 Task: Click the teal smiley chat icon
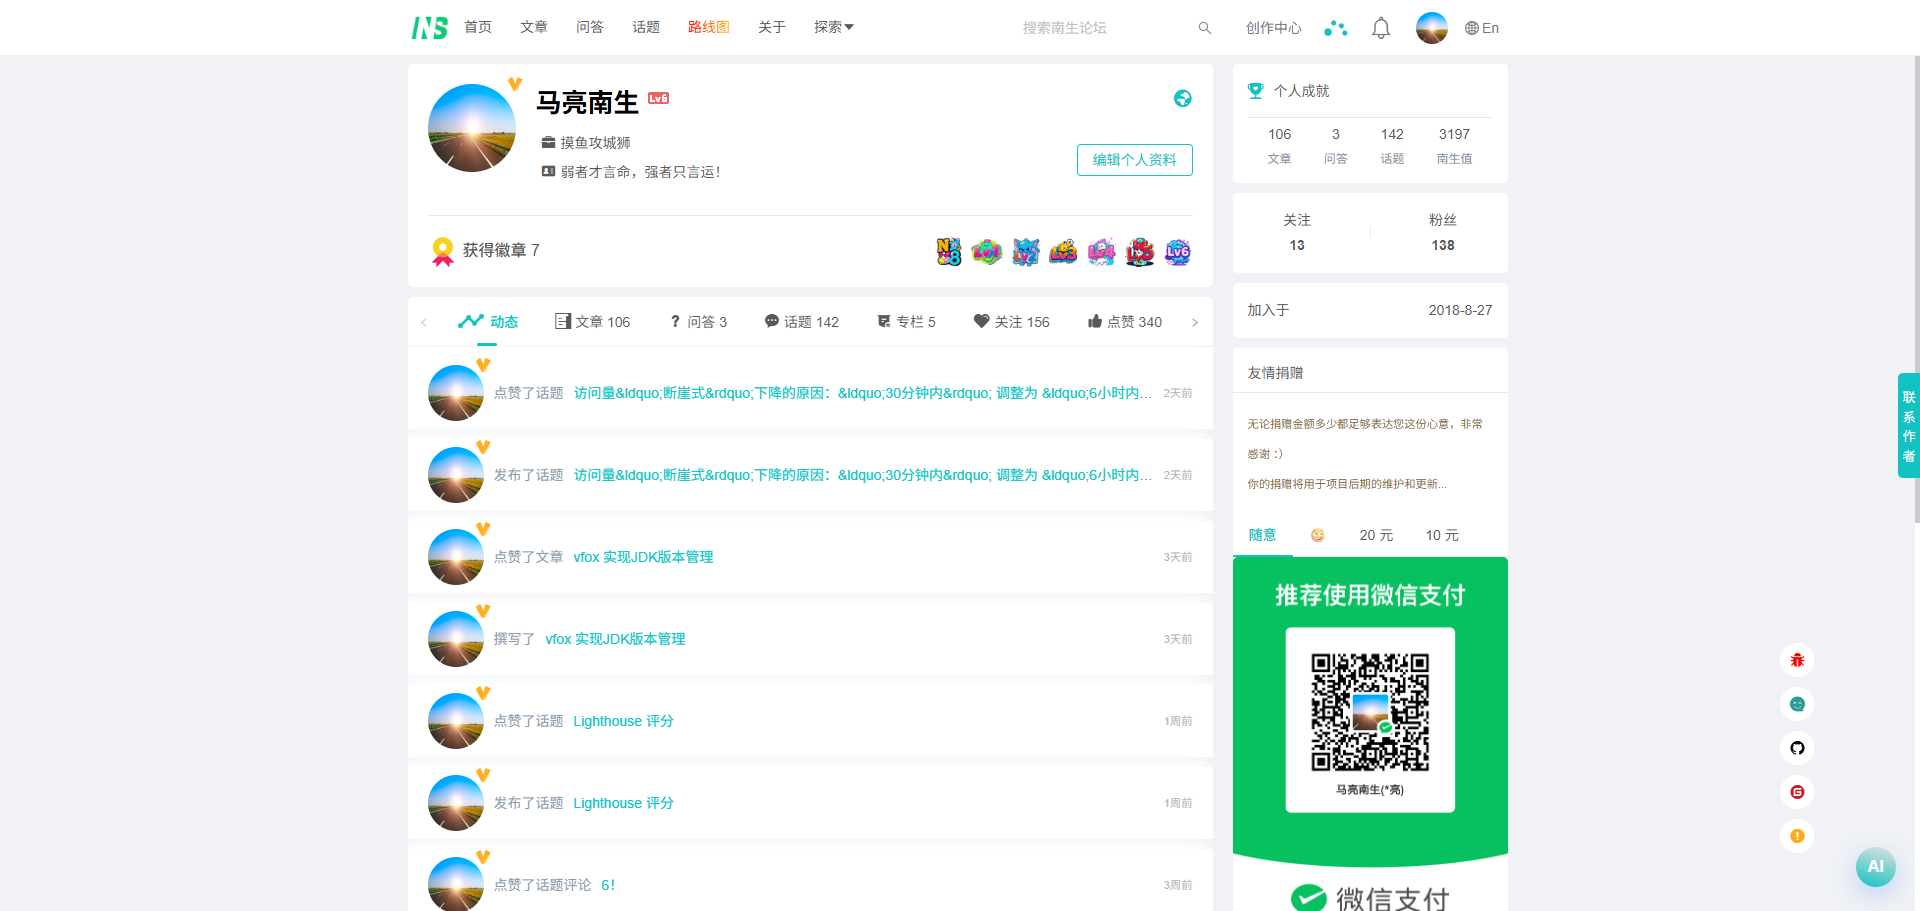coord(1797,704)
